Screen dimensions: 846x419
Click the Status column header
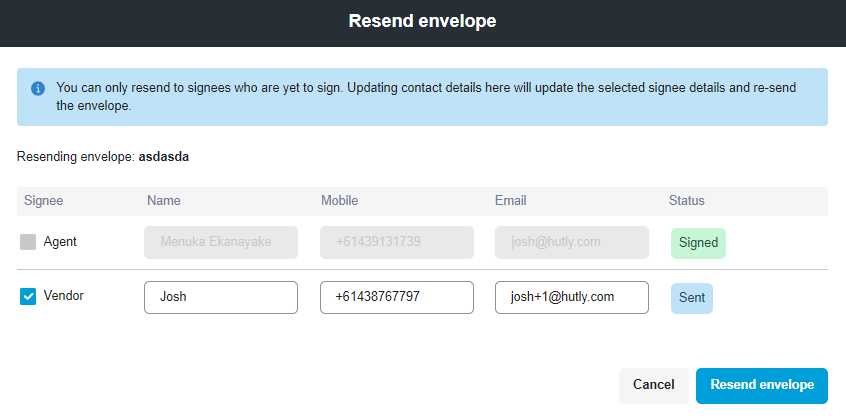pyautogui.click(x=687, y=201)
